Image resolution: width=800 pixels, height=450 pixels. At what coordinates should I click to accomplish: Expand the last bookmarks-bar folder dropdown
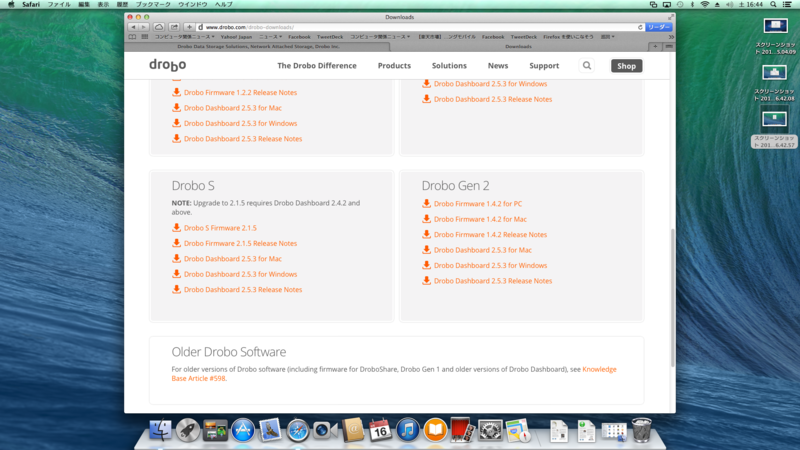[607, 37]
